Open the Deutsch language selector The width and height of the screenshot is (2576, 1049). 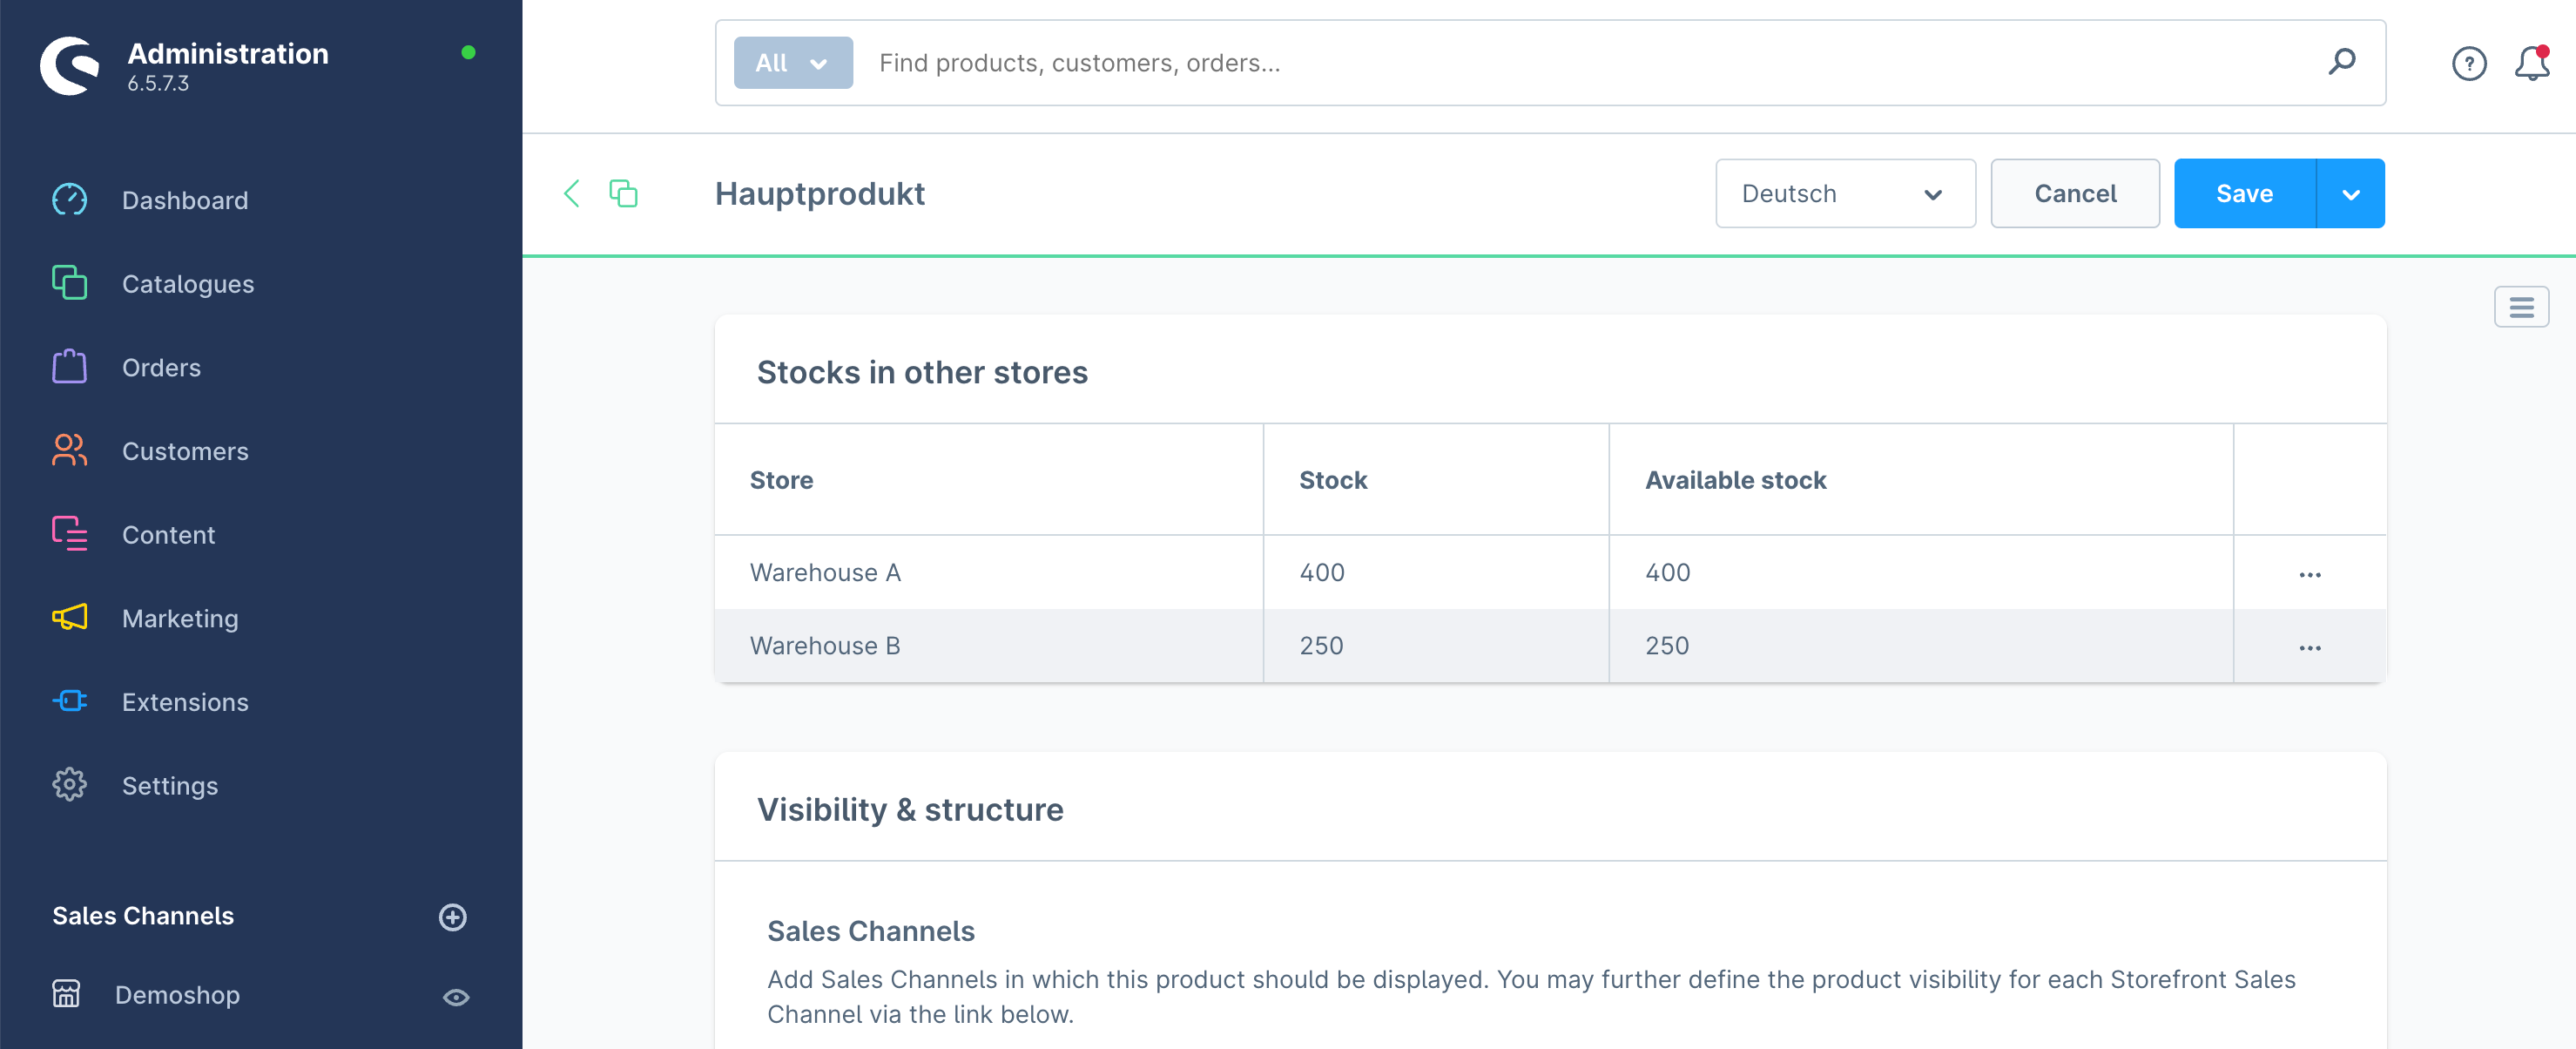pos(1844,193)
